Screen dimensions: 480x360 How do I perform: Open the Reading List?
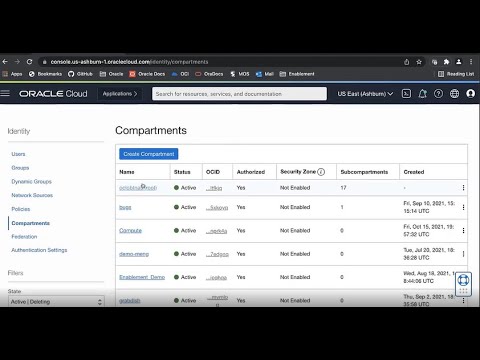point(456,74)
